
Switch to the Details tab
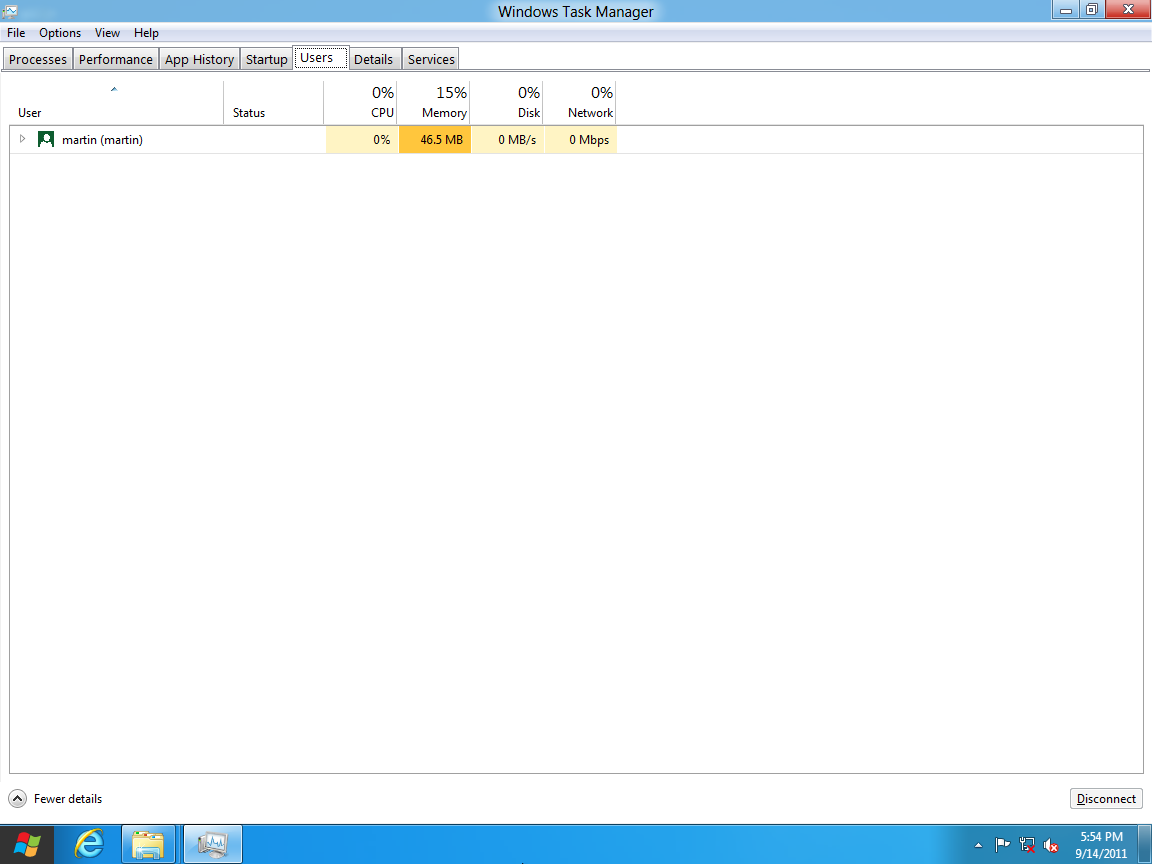373,60
